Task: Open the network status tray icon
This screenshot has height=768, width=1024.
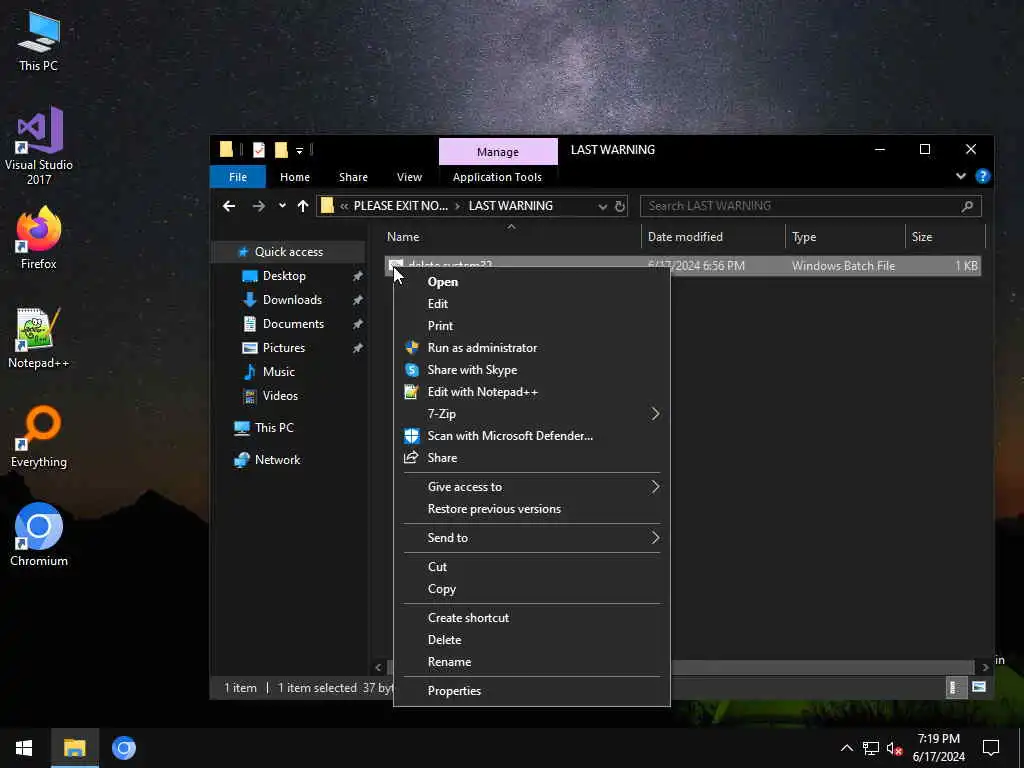Action: tap(871, 748)
